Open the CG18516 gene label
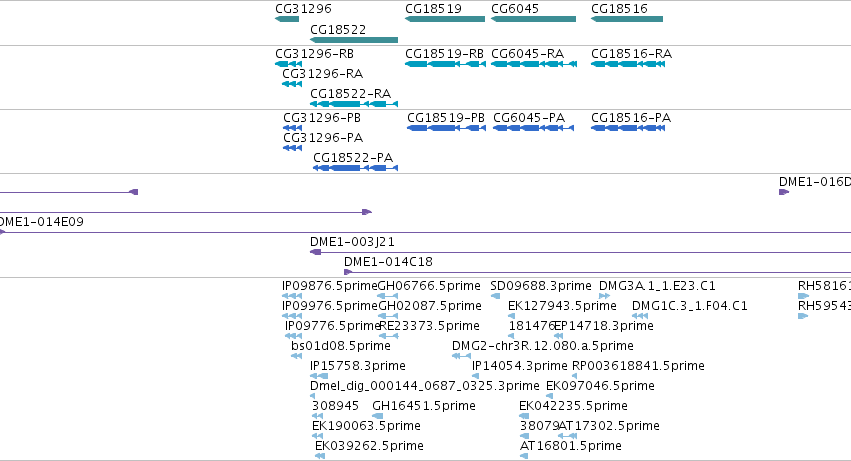The image size is (851, 461). [x=619, y=9]
